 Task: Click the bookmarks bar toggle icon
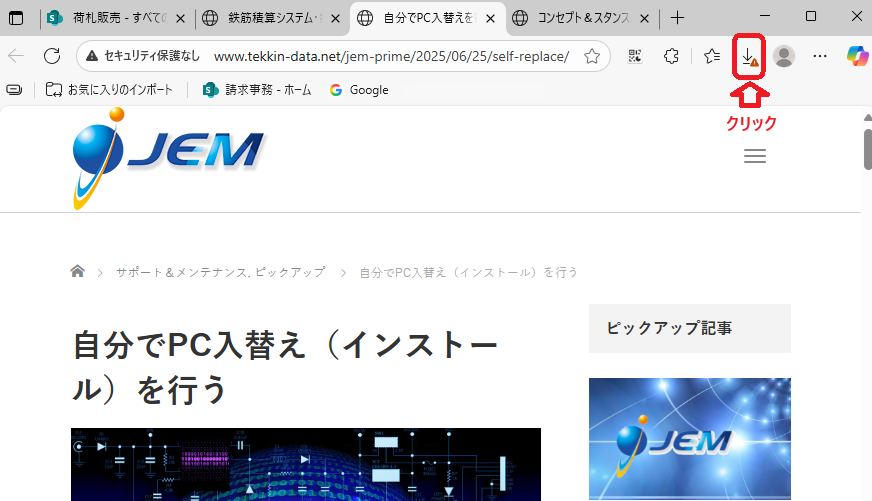pos(14,90)
